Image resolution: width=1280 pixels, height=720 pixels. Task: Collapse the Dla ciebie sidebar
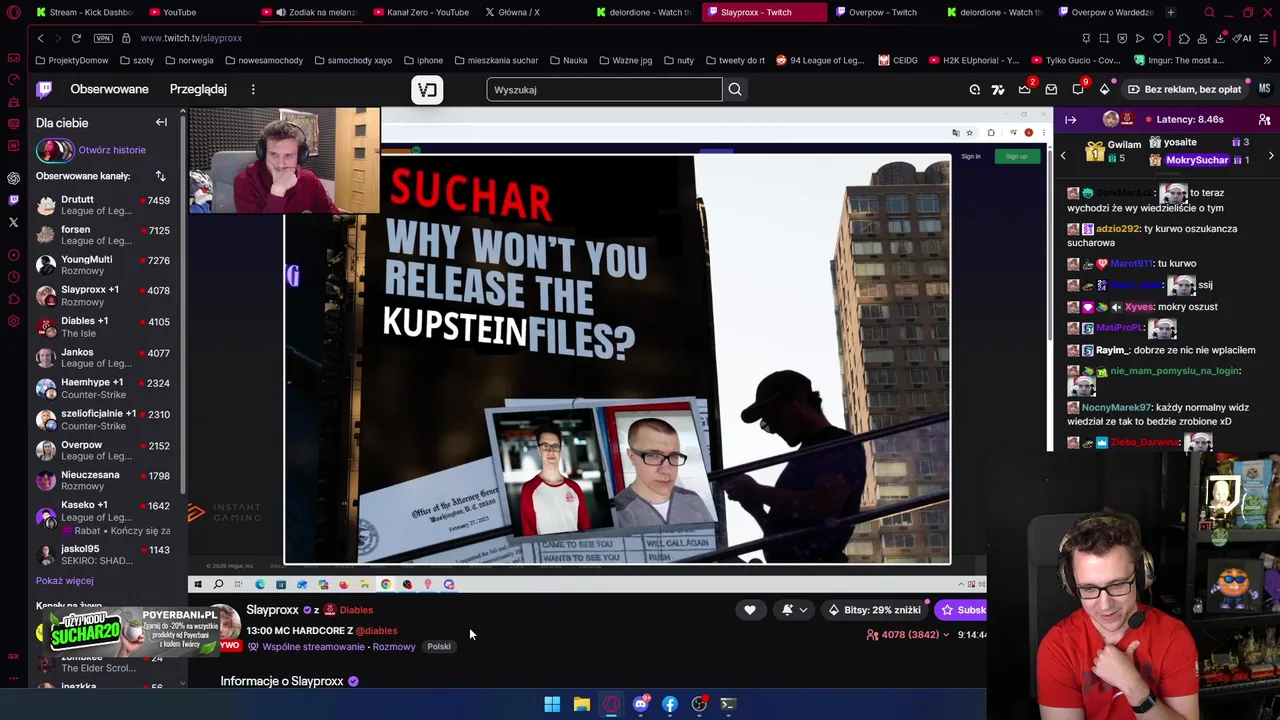point(161,122)
